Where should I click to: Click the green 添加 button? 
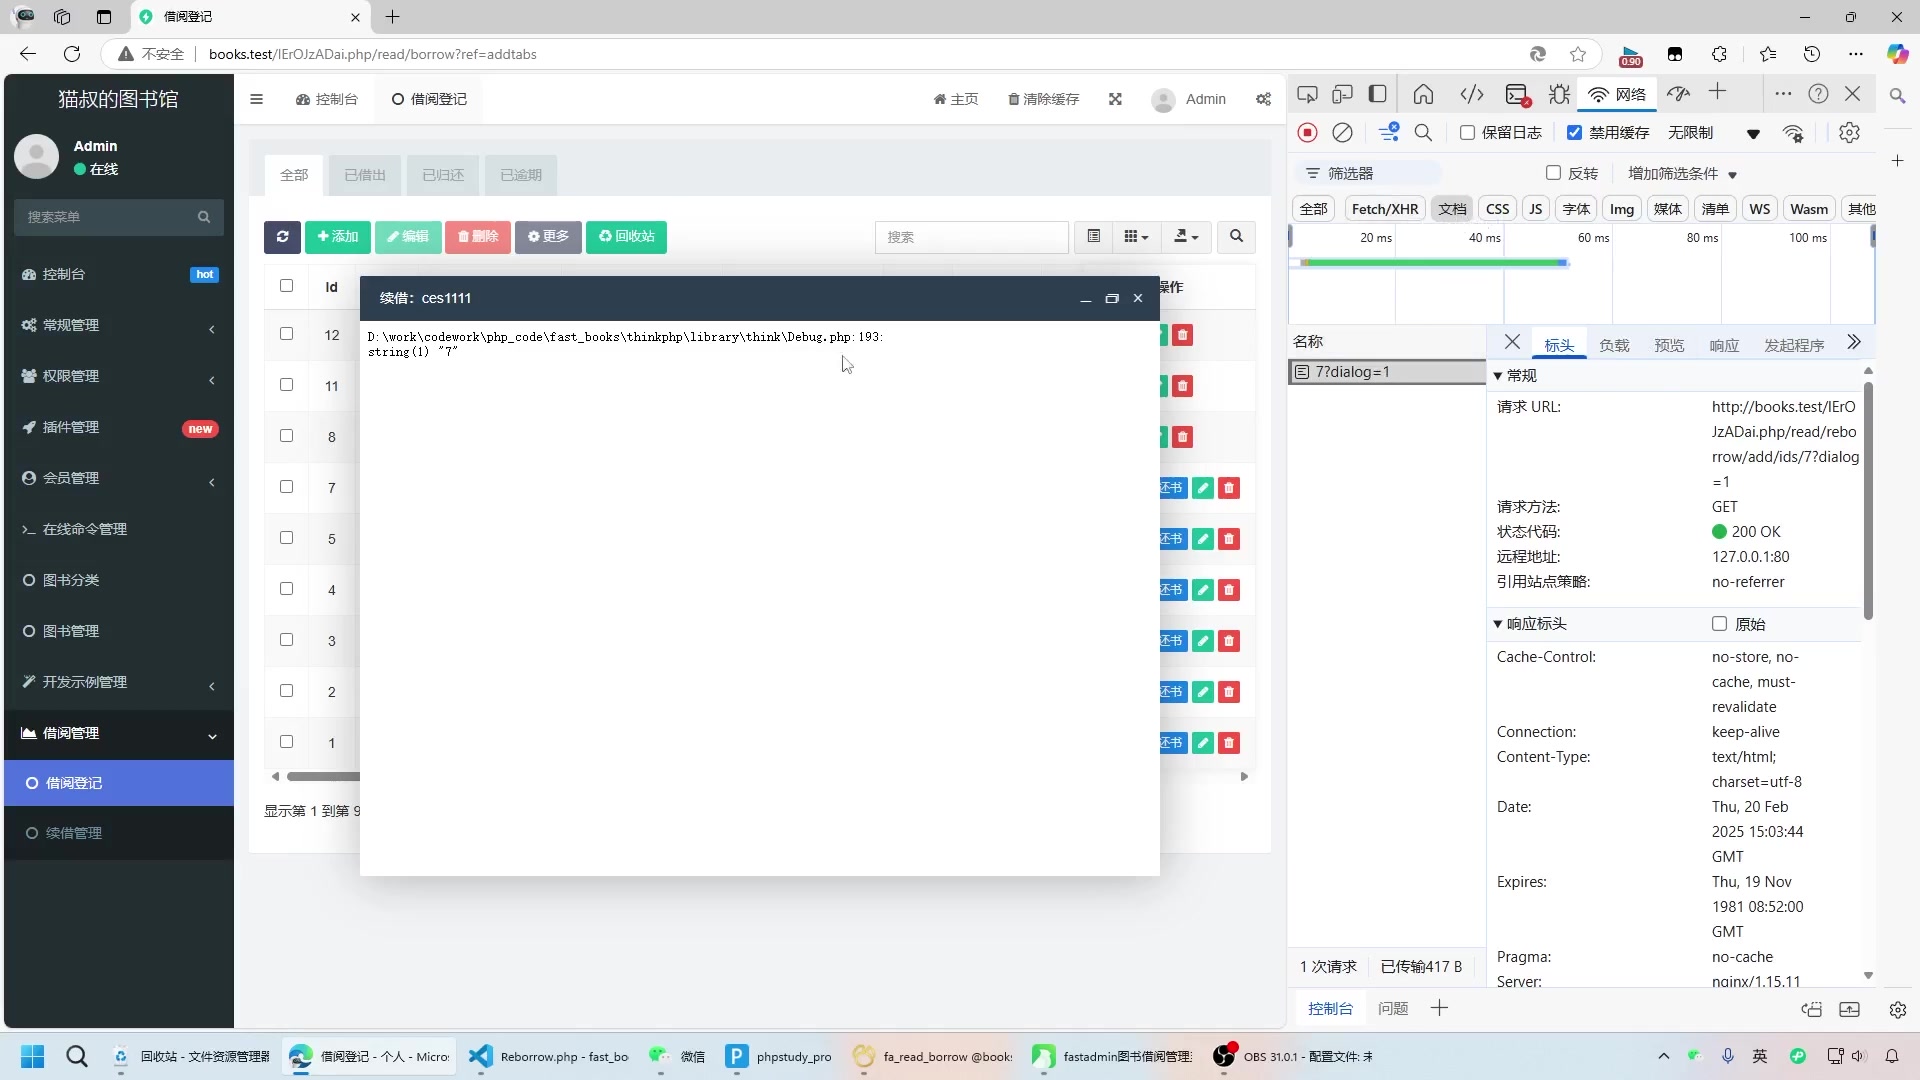338,237
